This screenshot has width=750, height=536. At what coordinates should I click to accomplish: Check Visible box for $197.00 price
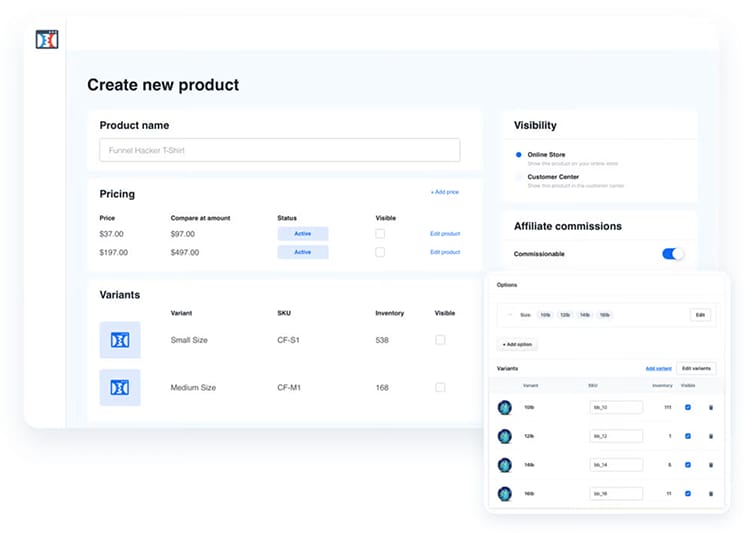(x=380, y=252)
